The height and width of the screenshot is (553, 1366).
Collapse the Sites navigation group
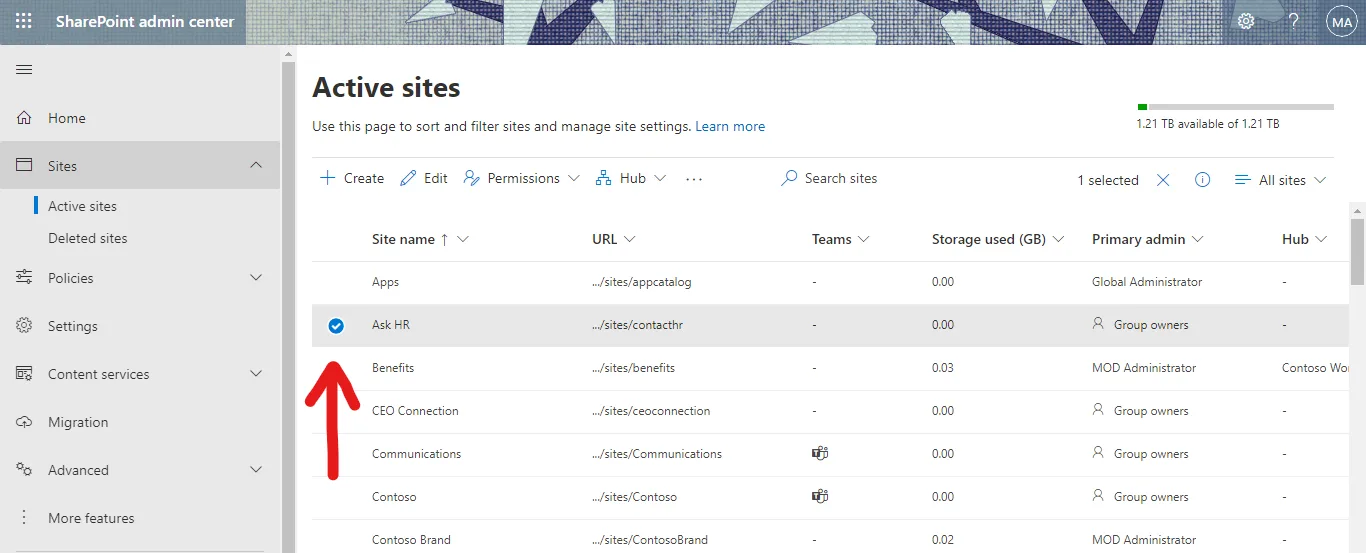pyautogui.click(x=256, y=165)
